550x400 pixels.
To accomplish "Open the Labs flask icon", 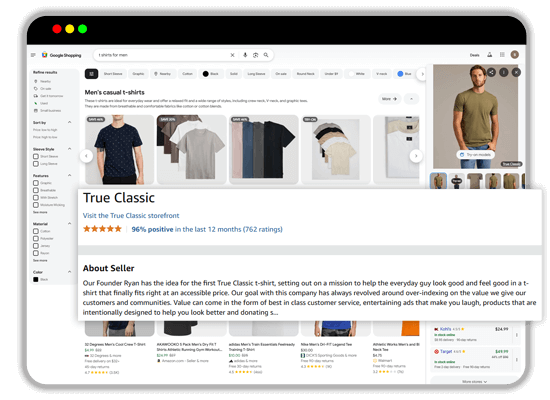I will [x=490, y=55].
